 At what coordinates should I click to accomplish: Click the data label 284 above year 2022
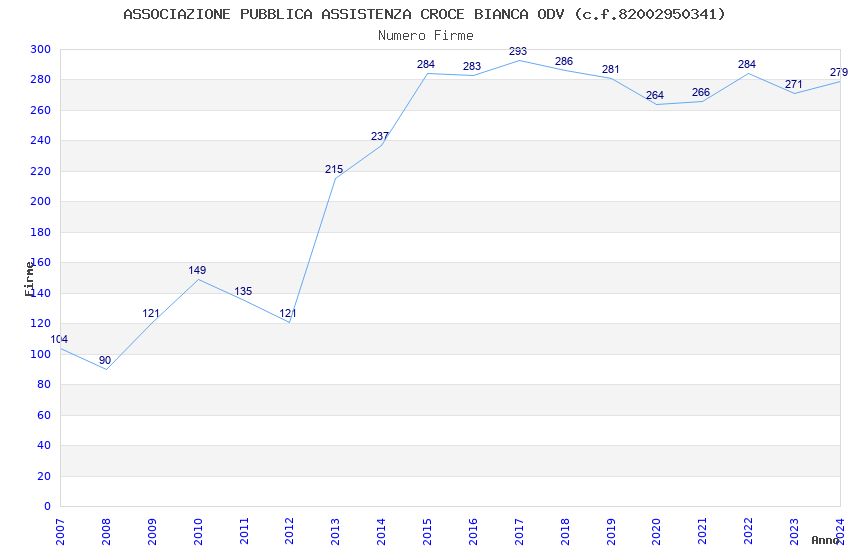[x=747, y=64]
